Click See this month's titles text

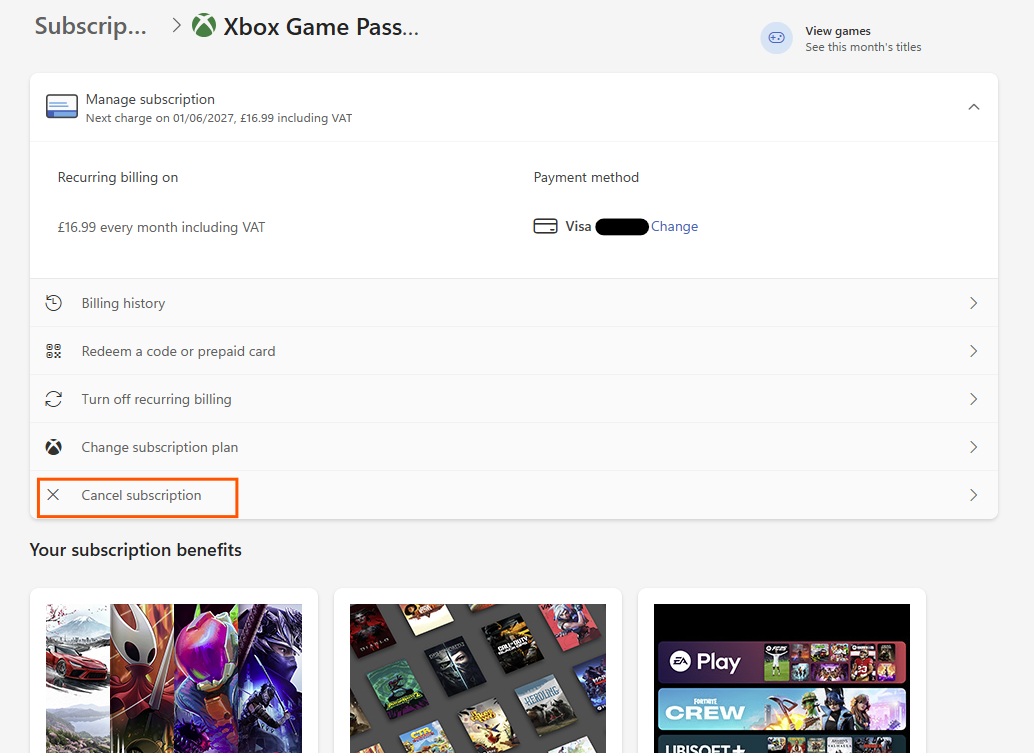pos(863,47)
